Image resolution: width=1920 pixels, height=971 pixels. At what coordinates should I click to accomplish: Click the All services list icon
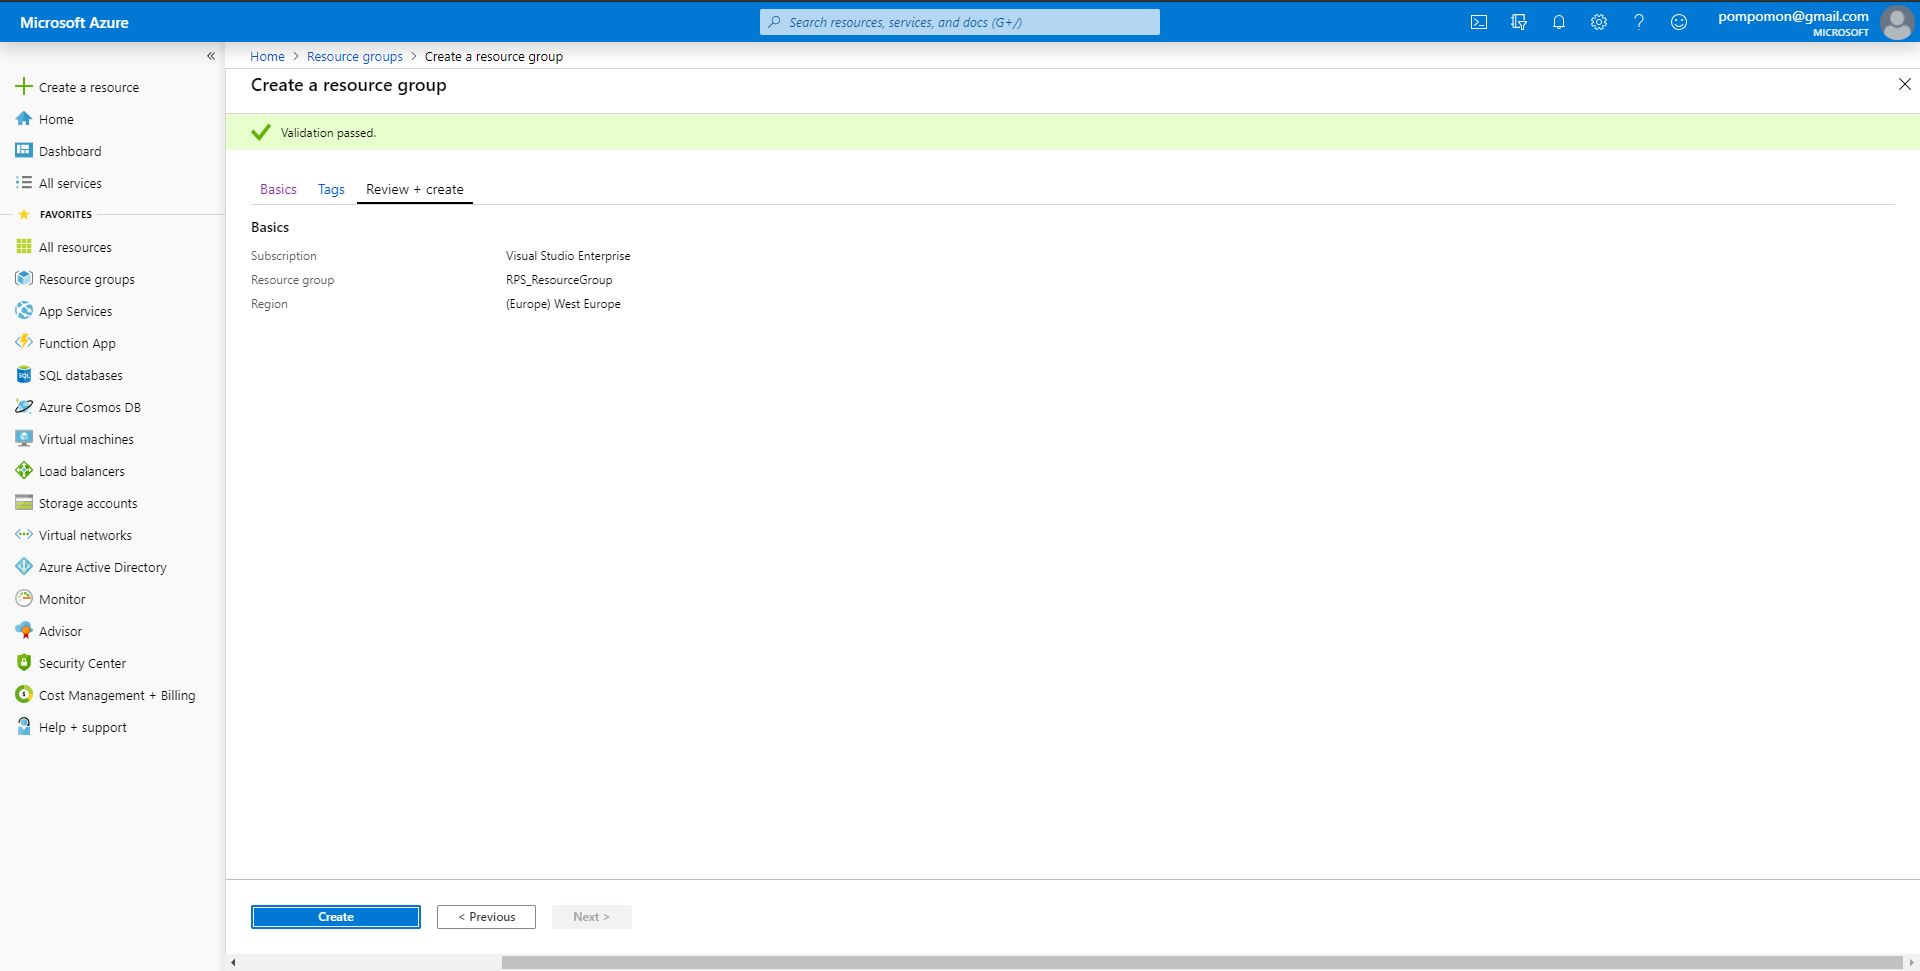coord(24,183)
